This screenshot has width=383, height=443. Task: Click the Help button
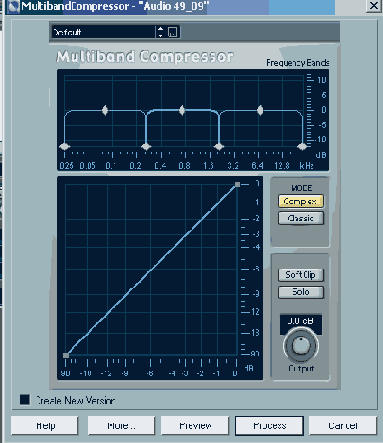coord(45,426)
